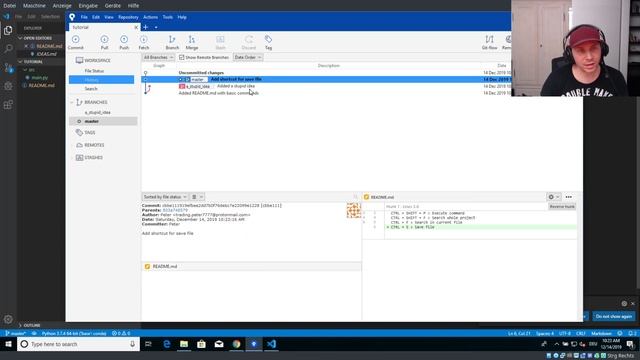Open VS Code Extensions icon
640x360 pixels.
[x=8, y=105]
